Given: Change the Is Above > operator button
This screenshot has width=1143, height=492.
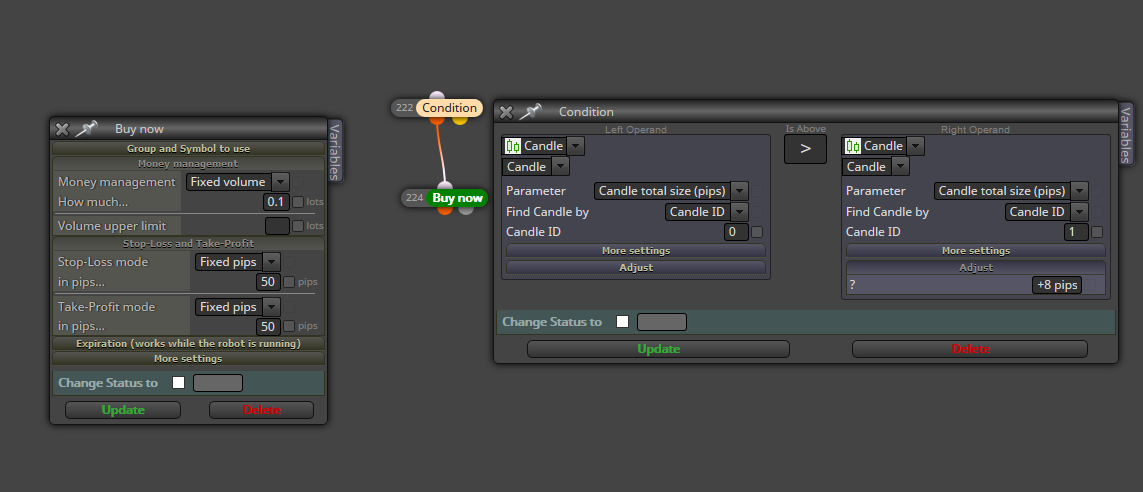Looking at the screenshot, I should pos(805,149).
